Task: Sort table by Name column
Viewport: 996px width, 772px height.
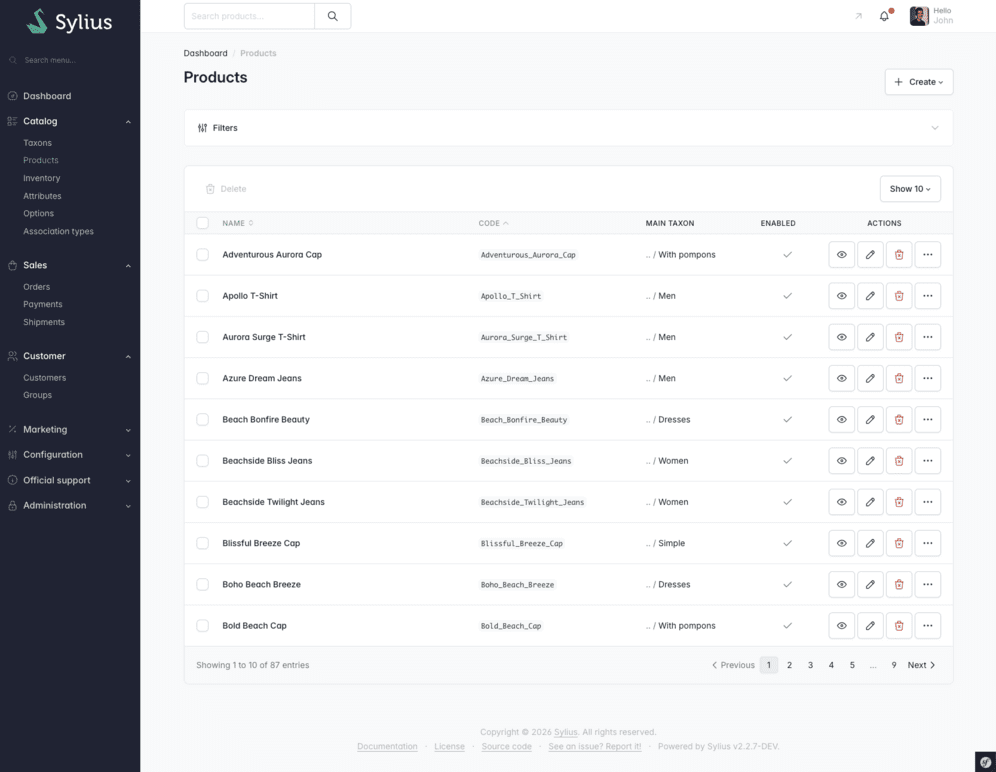Action: [x=238, y=223]
